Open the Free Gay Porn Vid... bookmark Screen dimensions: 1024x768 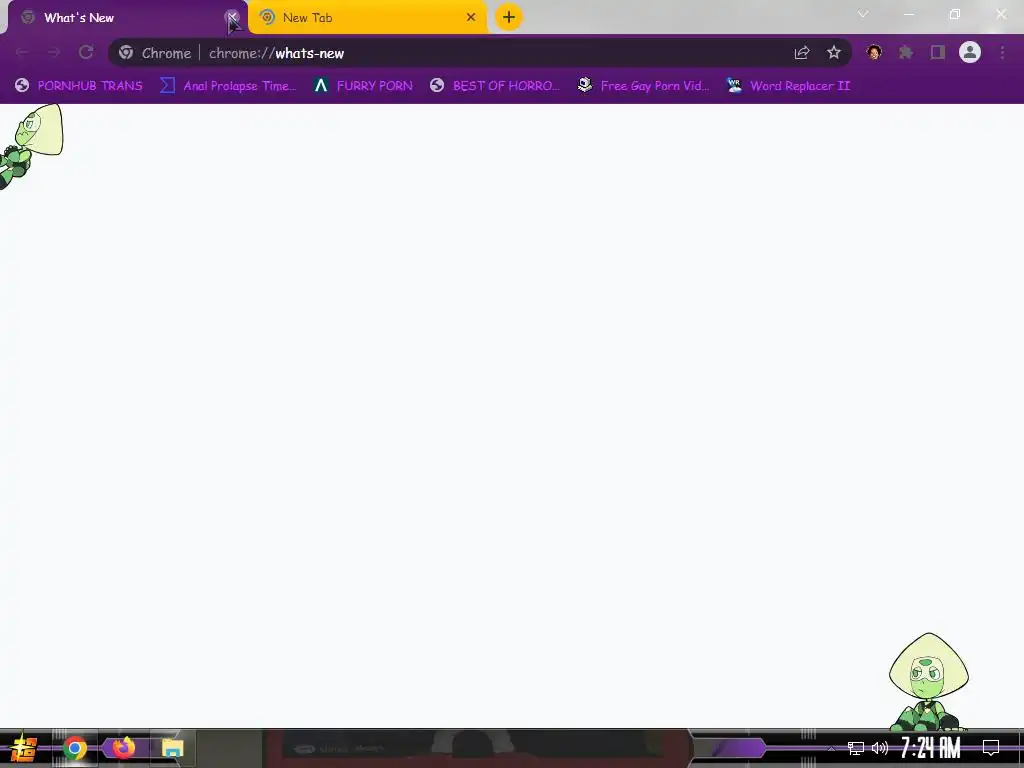click(x=643, y=86)
